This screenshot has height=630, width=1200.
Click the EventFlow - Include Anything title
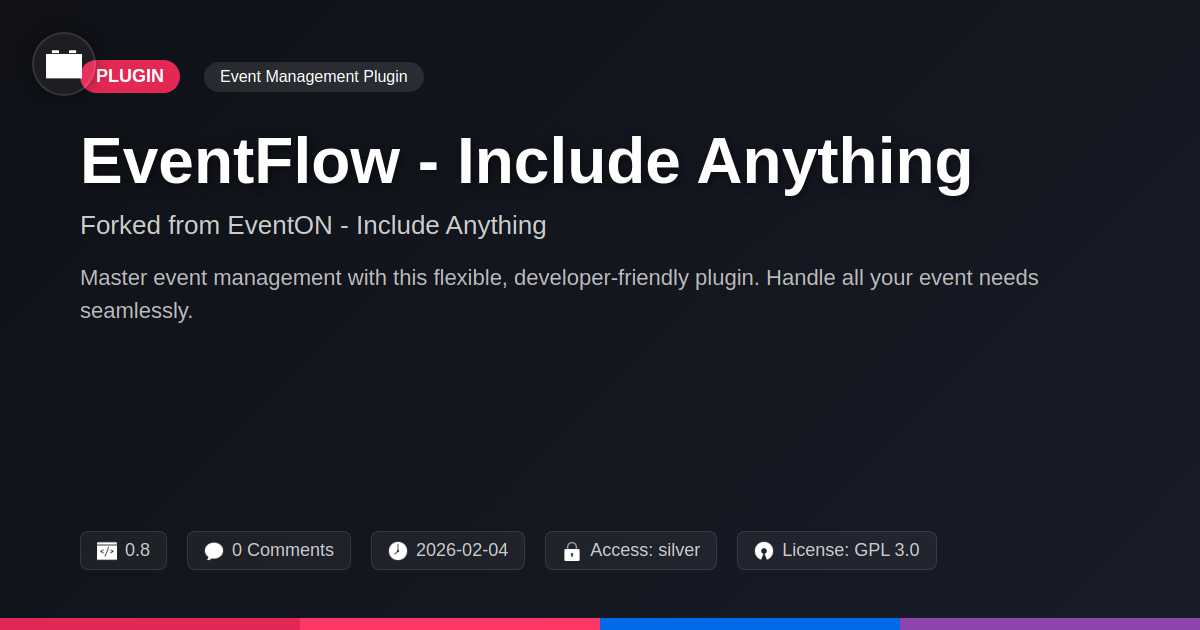(526, 161)
